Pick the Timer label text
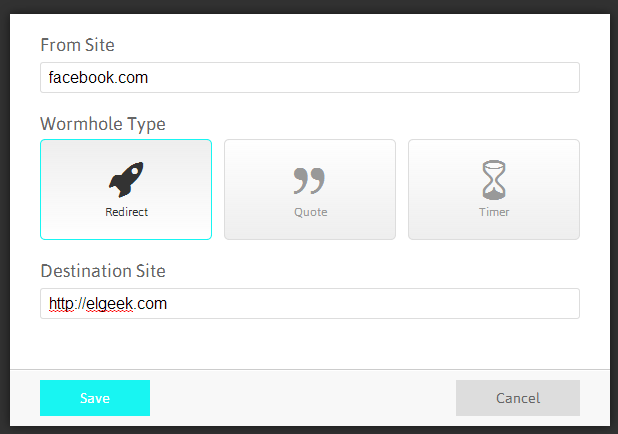Screen dimensions: 618x434 coord(494,212)
